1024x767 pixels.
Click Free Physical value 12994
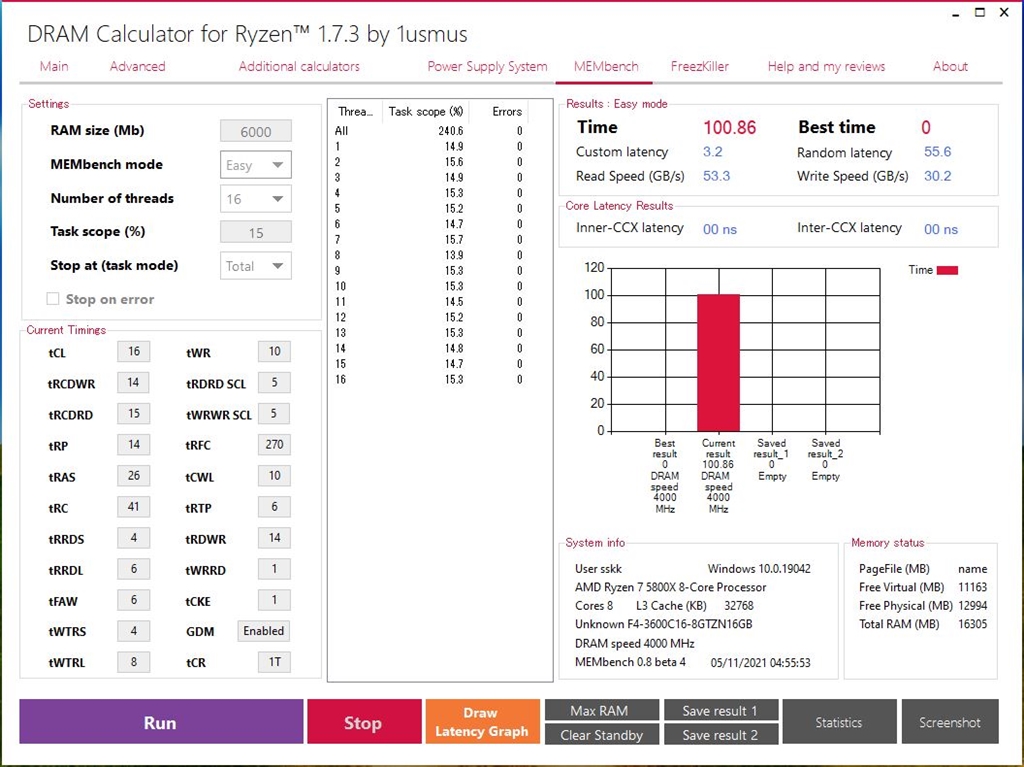[972, 606]
